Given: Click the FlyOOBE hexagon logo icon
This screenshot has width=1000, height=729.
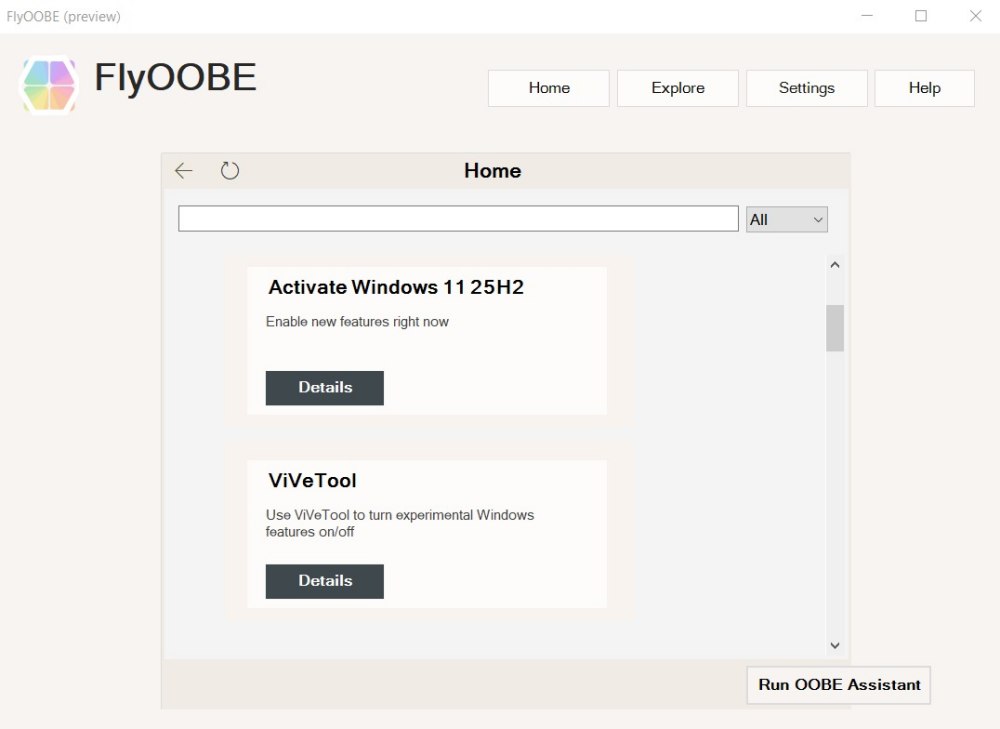Looking at the screenshot, I should pos(48,85).
